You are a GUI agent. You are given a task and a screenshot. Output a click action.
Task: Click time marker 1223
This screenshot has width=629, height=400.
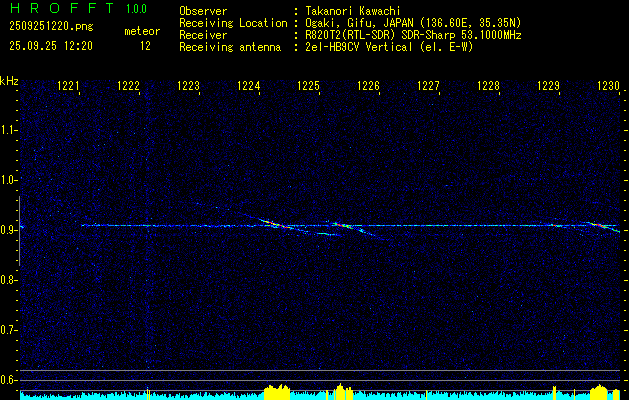(189, 86)
